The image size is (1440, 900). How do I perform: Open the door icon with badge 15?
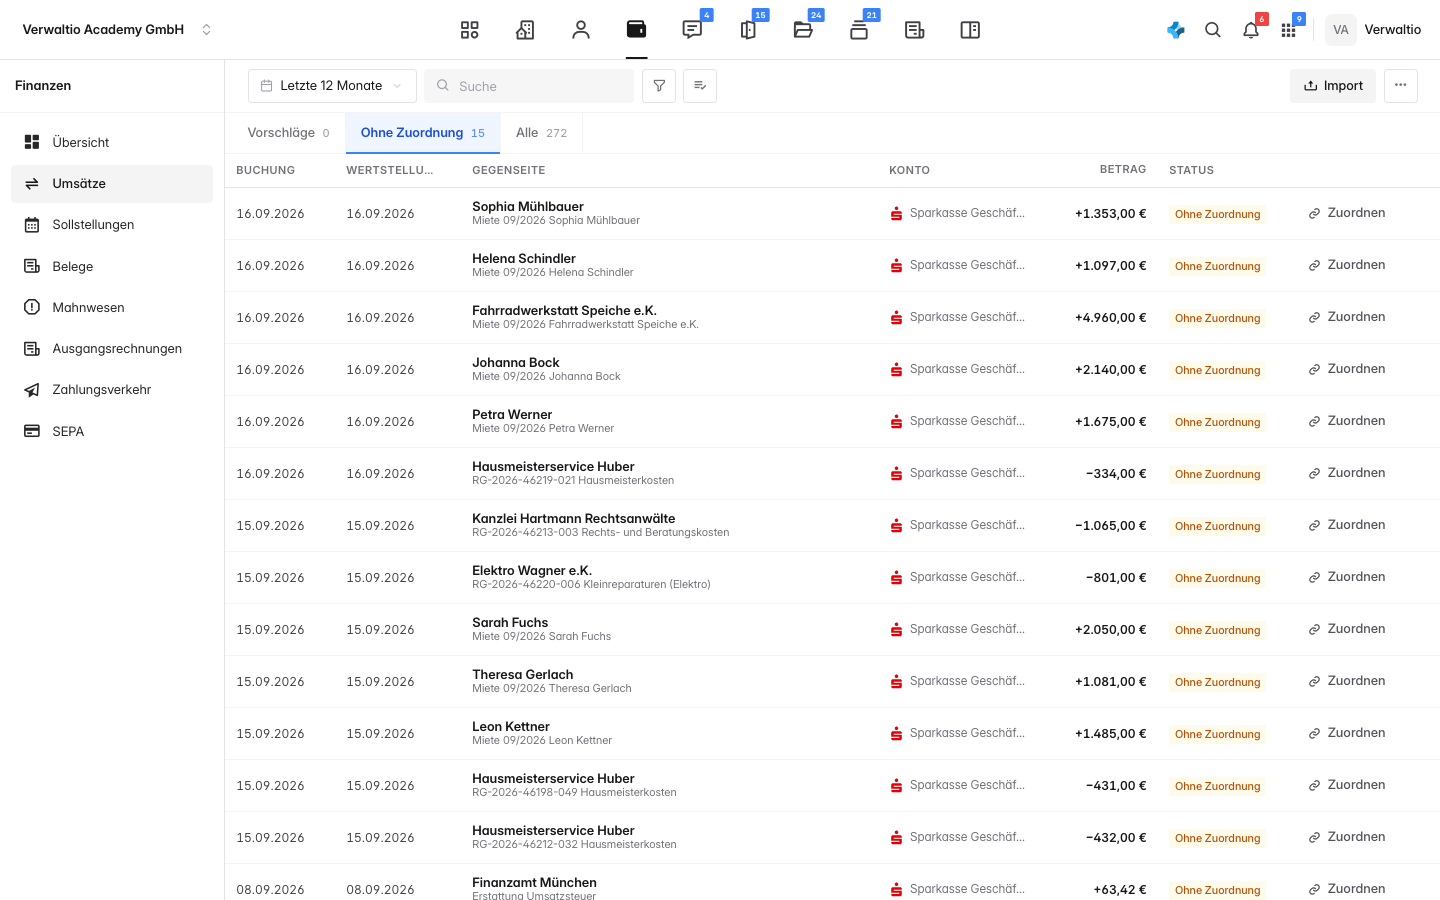pyautogui.click(x=748, y=30)
